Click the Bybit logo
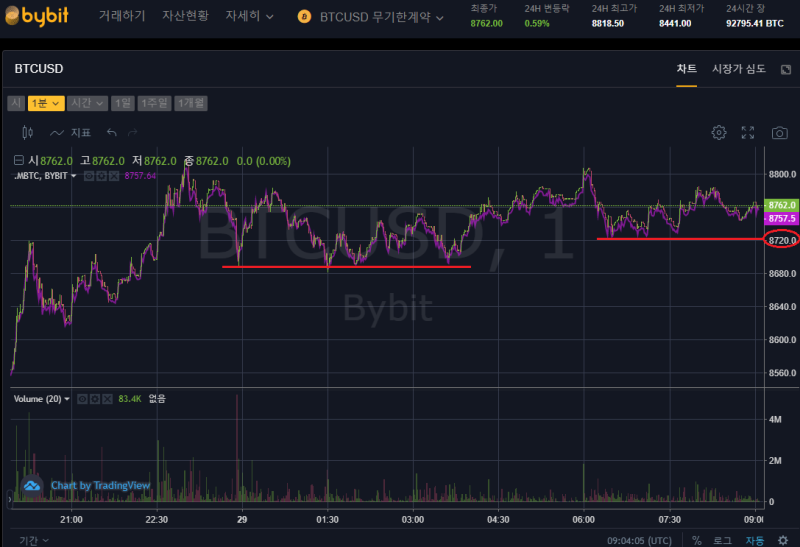The height and width of the screenshot is (547, 800). pos(41,16)
